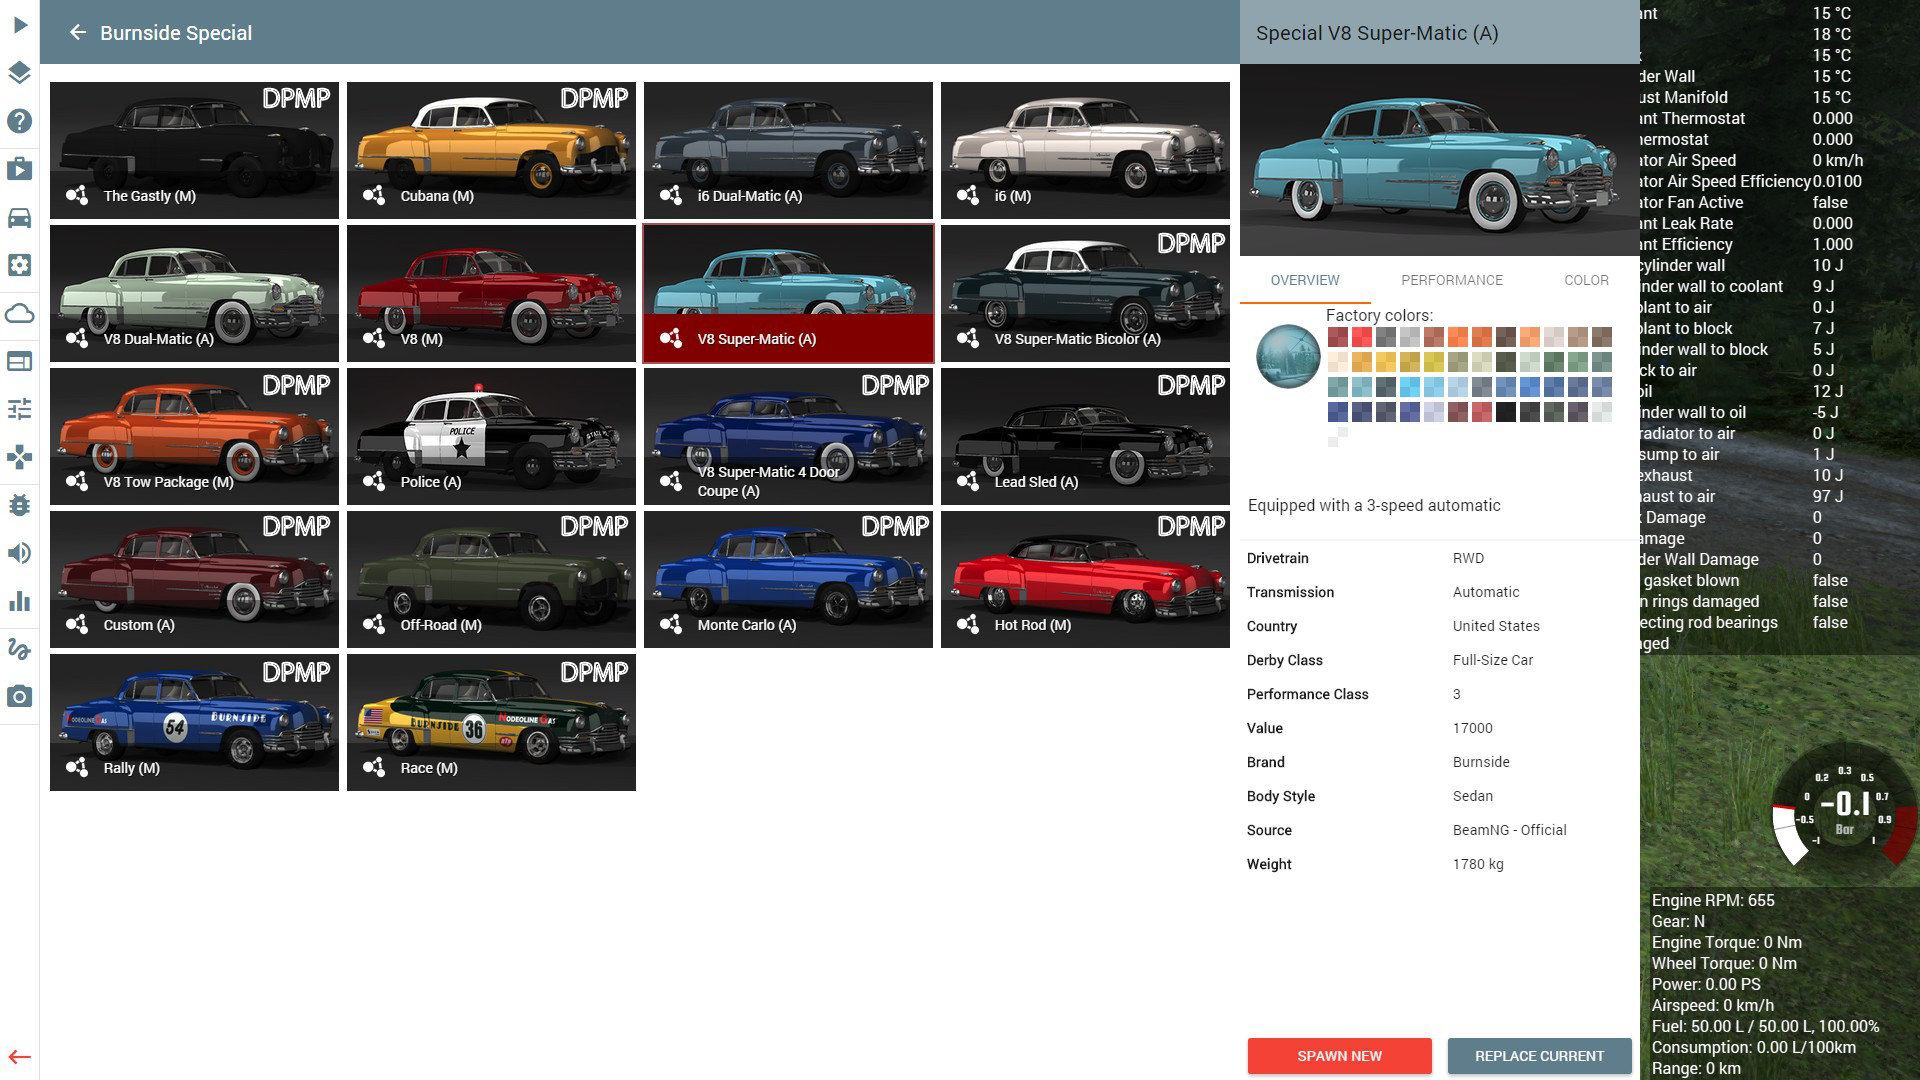Screen dimensions: 1920x1080
Task: Switch to the PERFORMANCE tab
Action: (1452, 280)
